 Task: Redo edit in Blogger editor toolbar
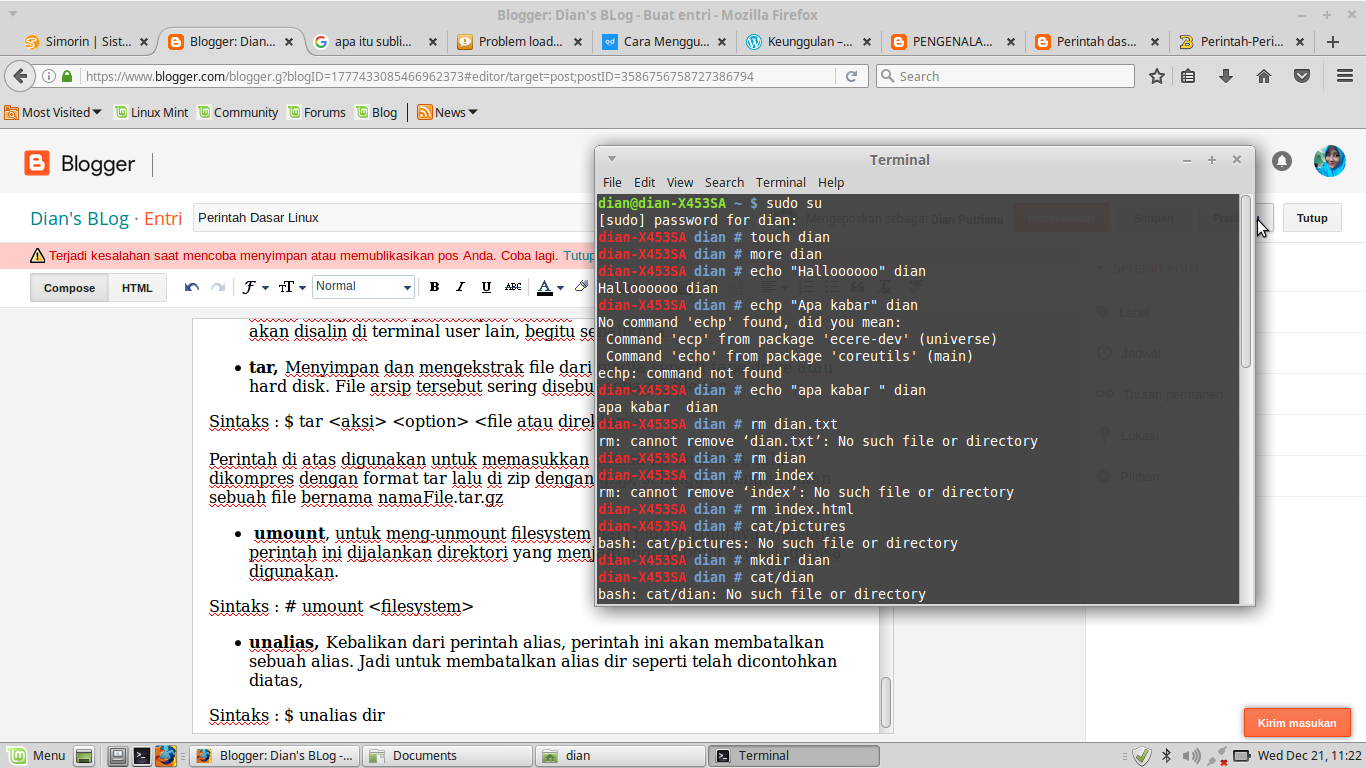tap(217, 287)
